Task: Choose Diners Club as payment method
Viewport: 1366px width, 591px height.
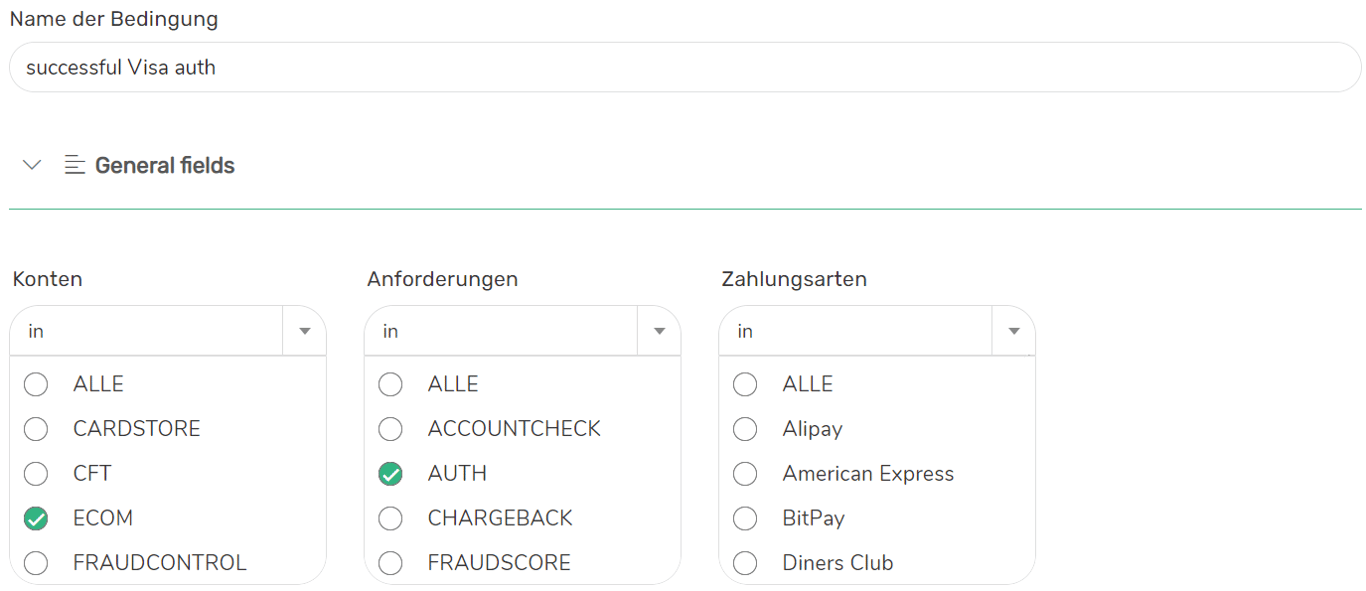Action: click(x=745, y=563)
